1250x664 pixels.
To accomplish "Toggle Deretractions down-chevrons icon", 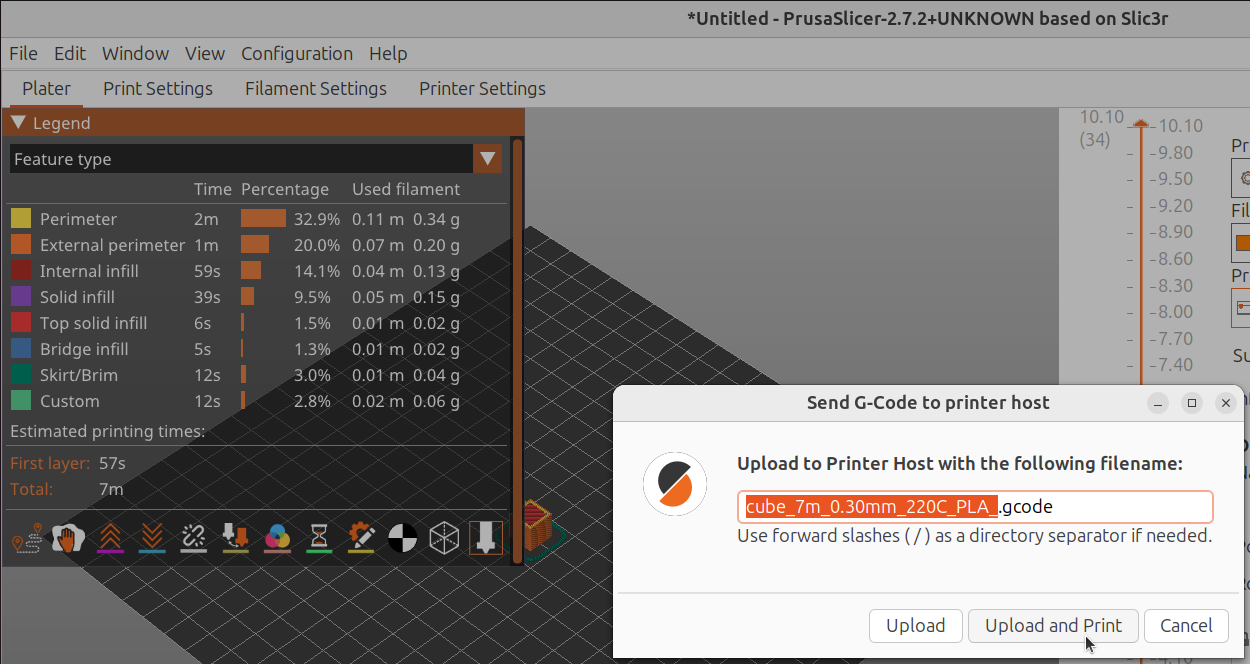I will click(152, 539).
